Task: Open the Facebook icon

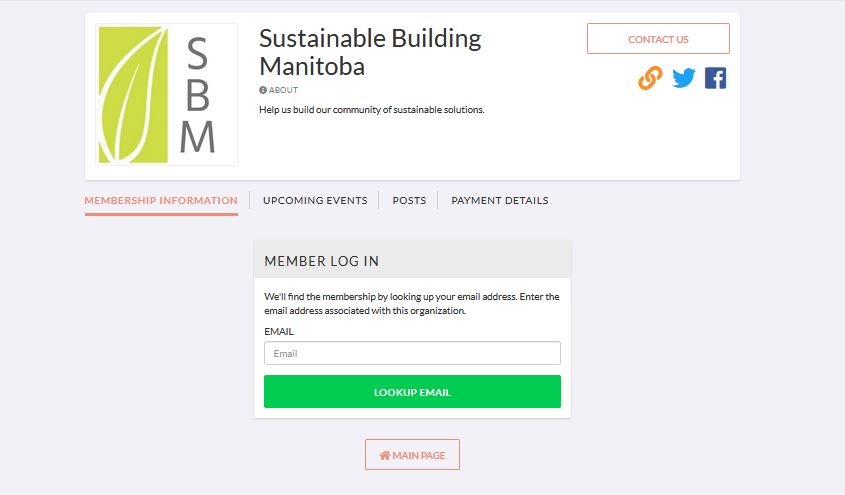Action: point(715,78)
